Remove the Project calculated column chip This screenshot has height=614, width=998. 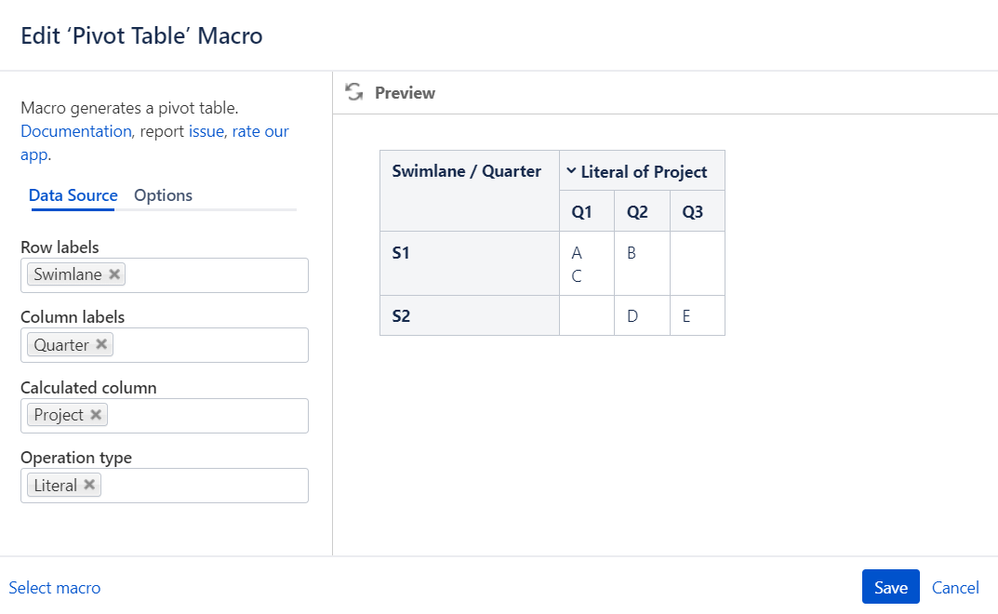(96, 414)
